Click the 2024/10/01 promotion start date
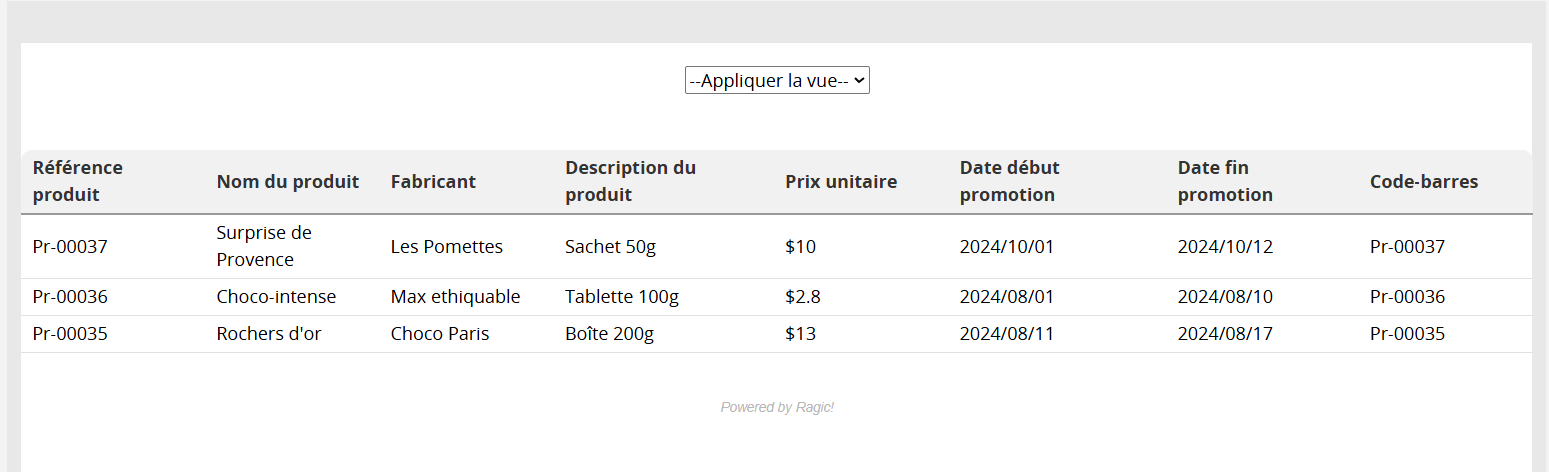This screenshot has height=472, width=1549. [1007, 246]
